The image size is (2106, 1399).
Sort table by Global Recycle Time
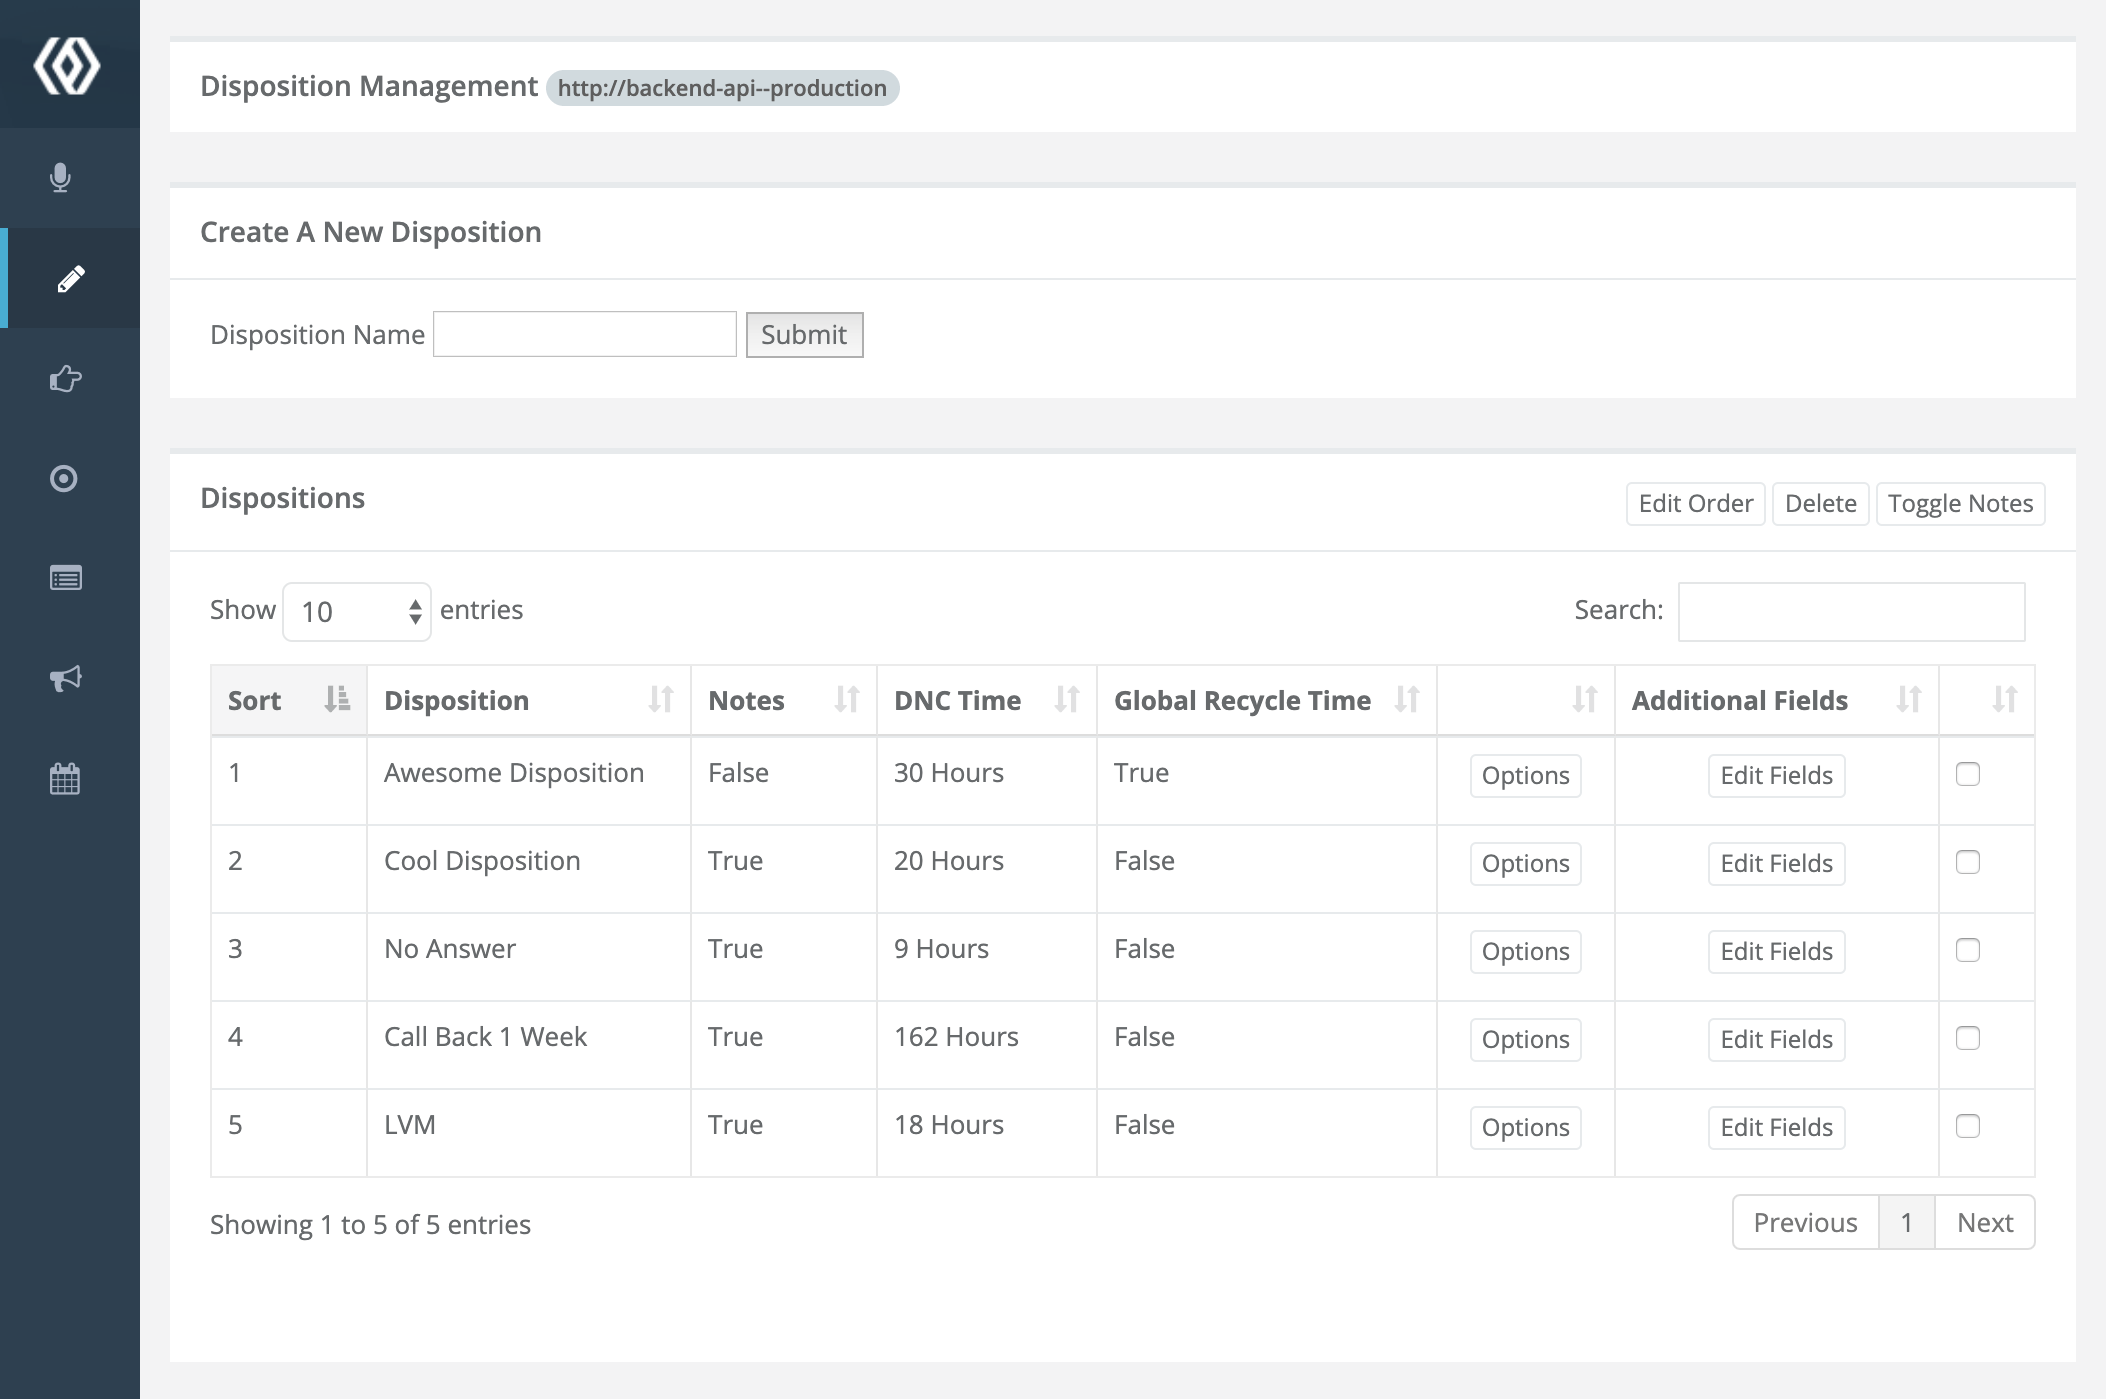[x=1267, y=700]
